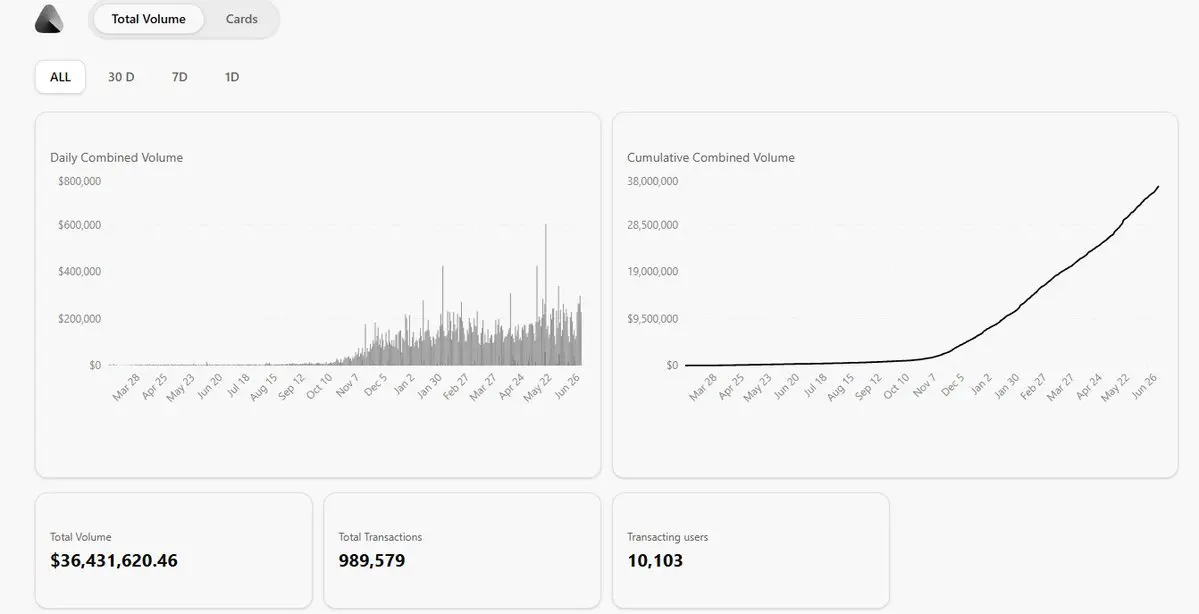The height and width of the screenshot is (614, 1199).
Task: Click the Daily Combined Volume chart title
Action: [x=116, y=158]
